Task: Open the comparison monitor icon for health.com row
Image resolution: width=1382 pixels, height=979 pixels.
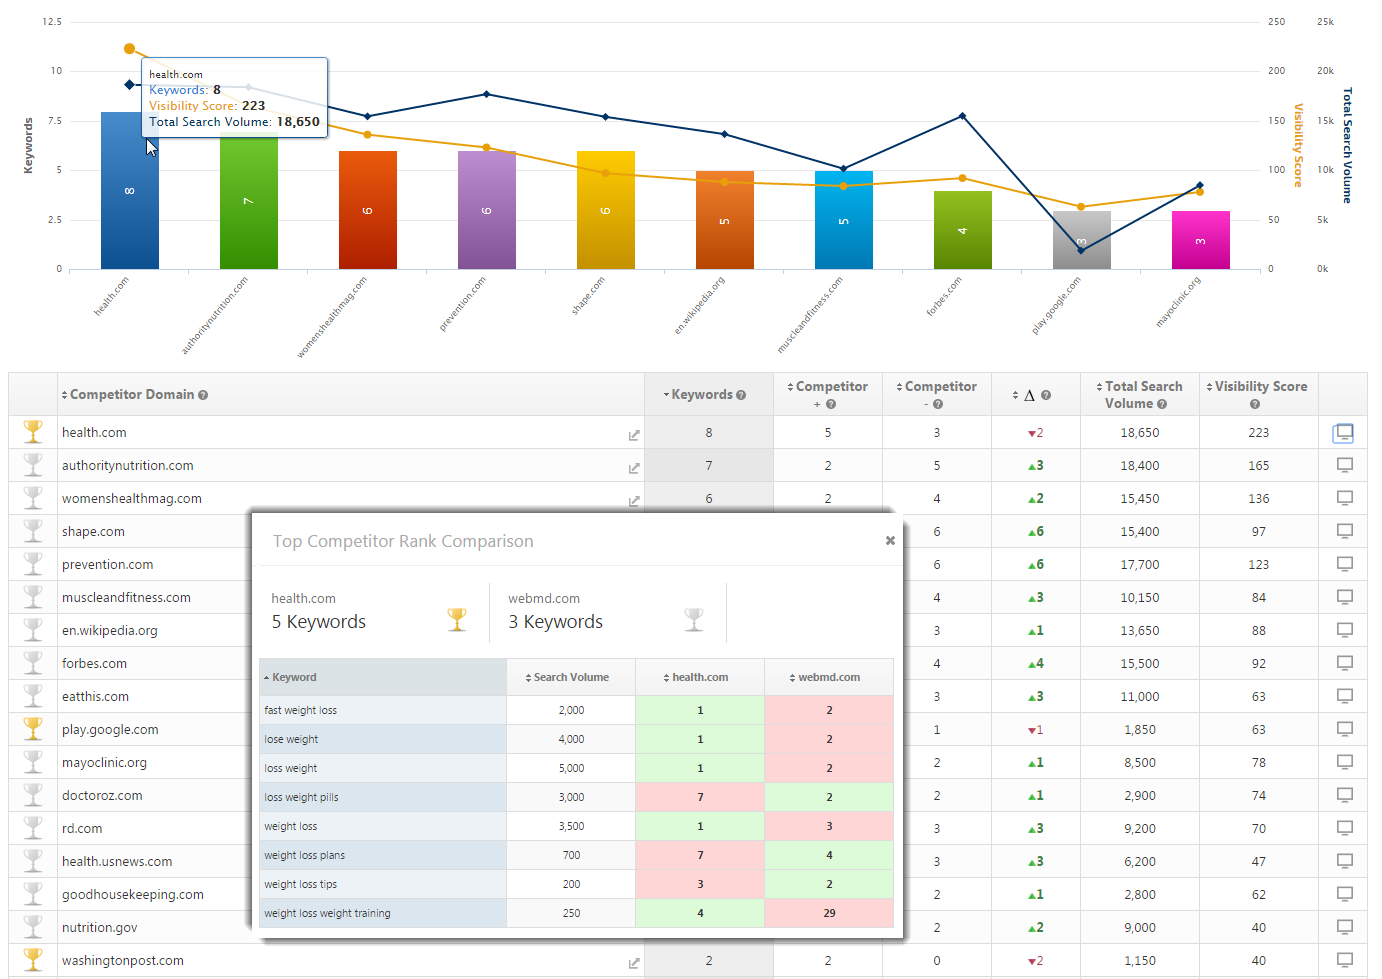Action: click(x=1343, y=433)
